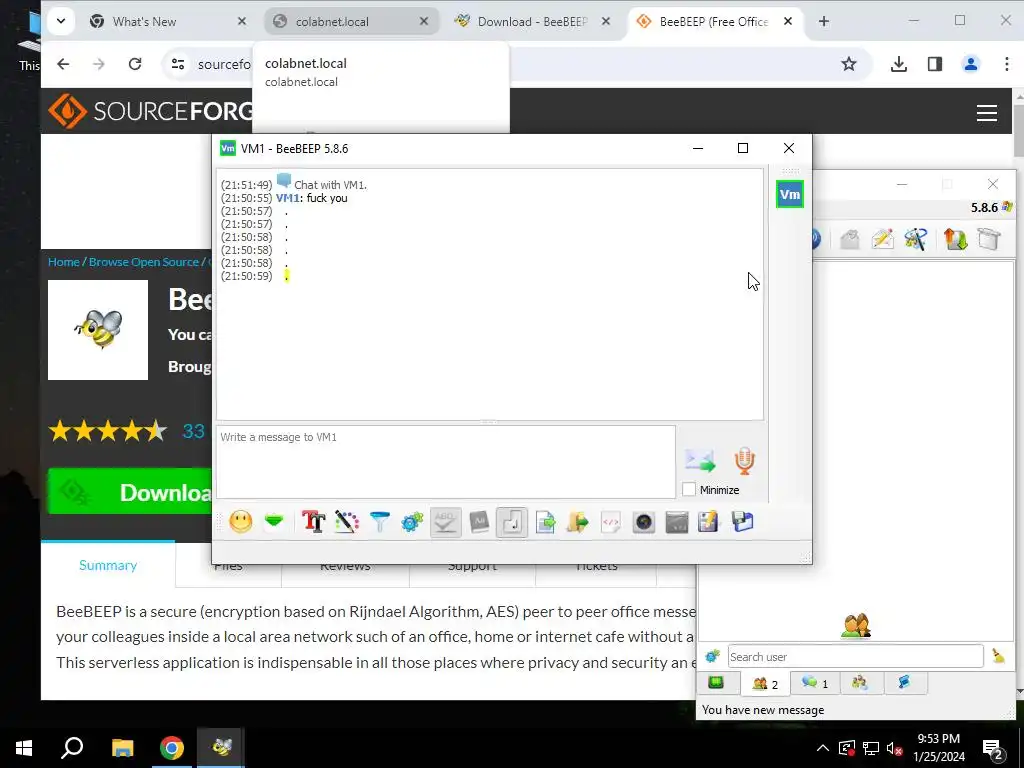Follow the Browse Open Source breadcrumb link
1024x768 pixels.
pos(143,262)
